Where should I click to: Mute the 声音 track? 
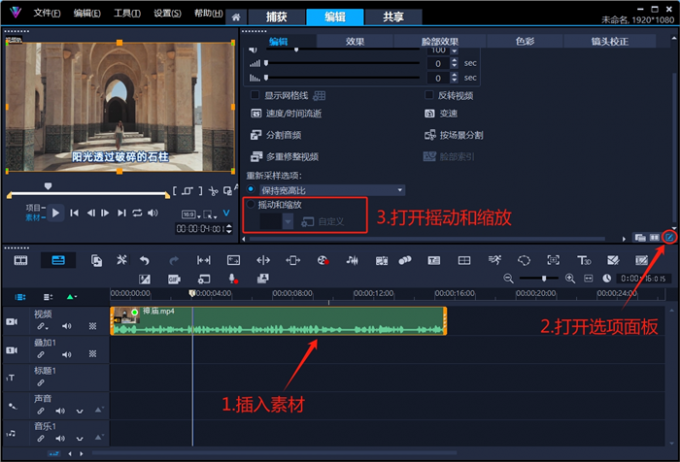pyautogui.click(x=60, y=410)
